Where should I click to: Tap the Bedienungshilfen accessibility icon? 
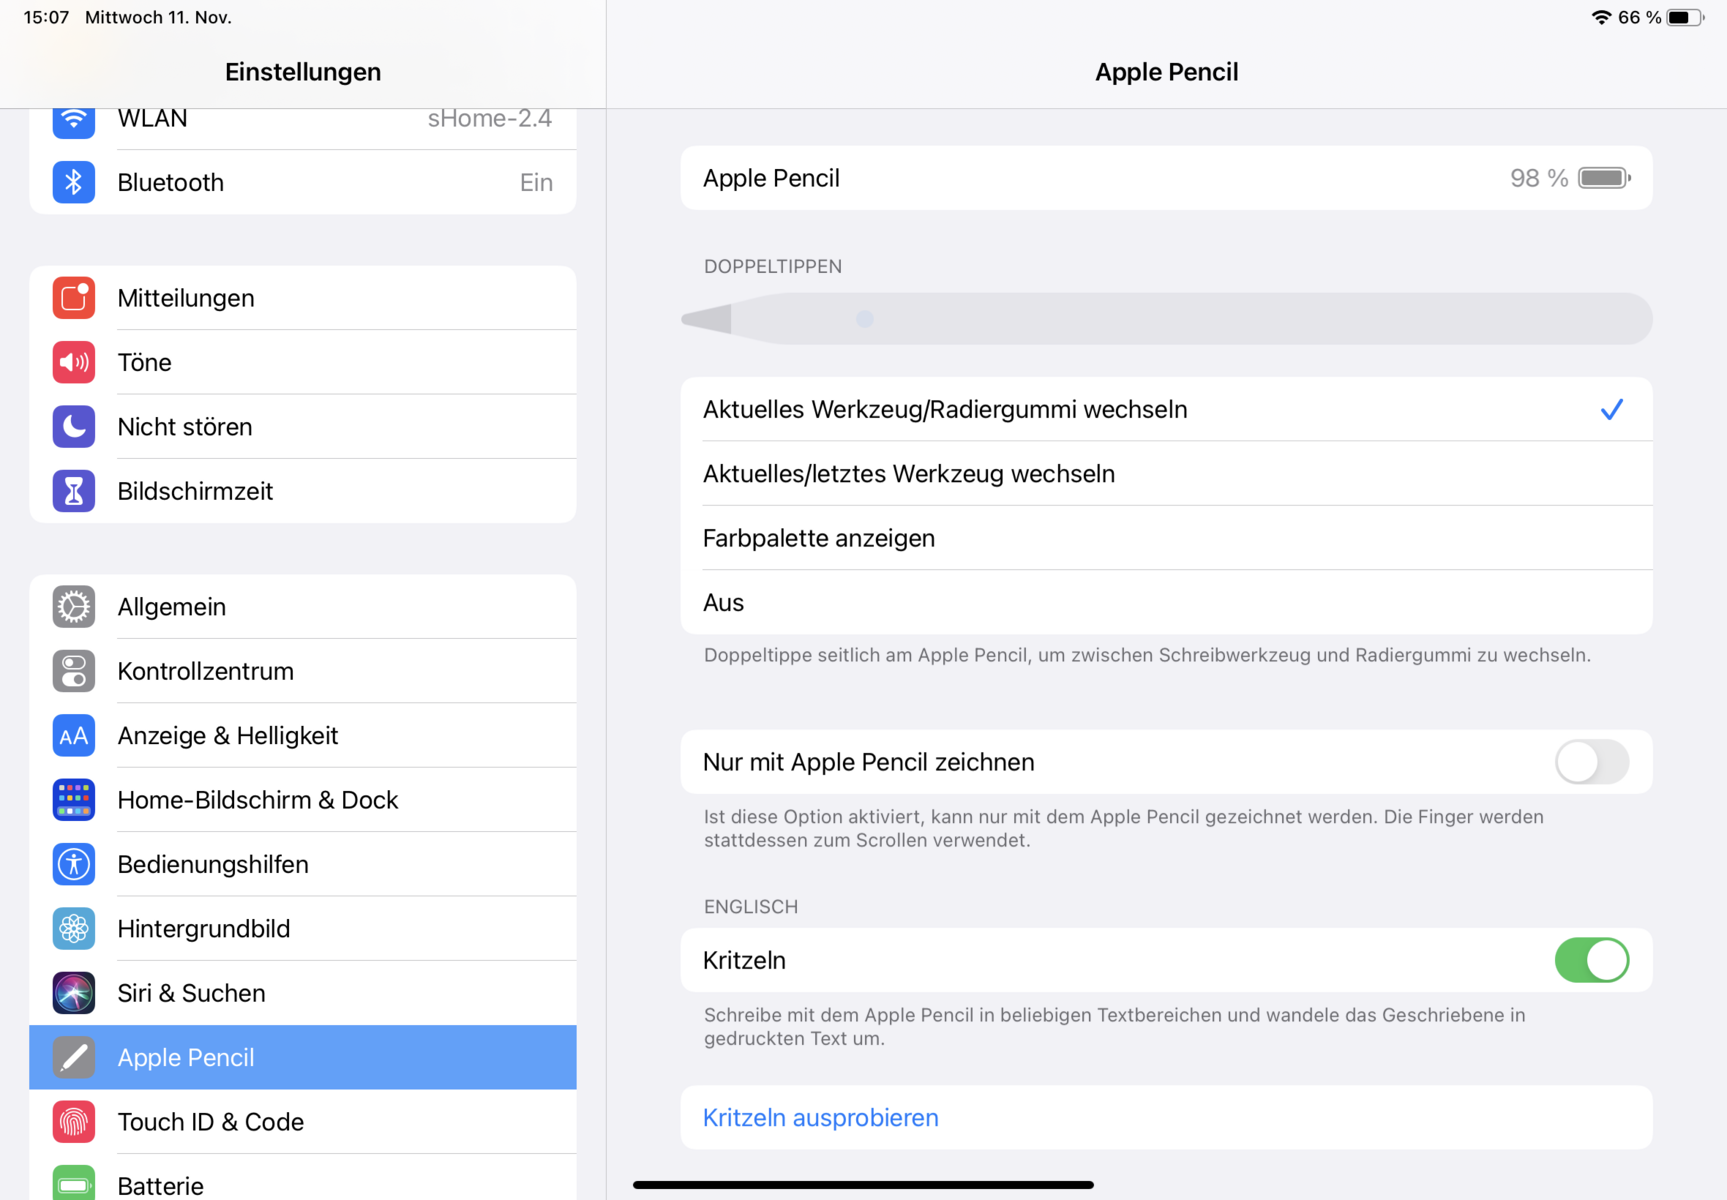(74, 864)
